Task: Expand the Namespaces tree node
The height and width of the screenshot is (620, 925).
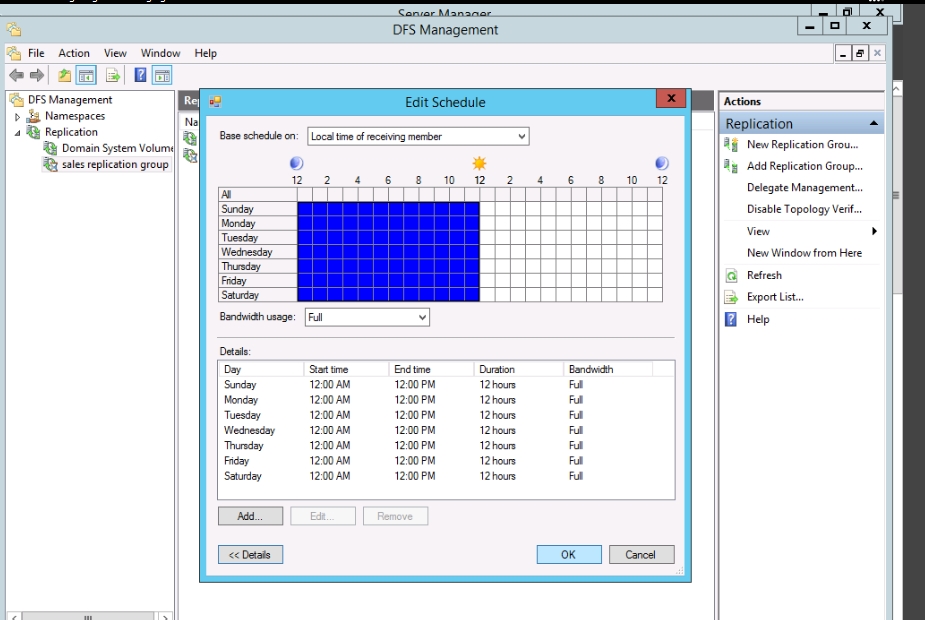Action: tap(17, 117)
